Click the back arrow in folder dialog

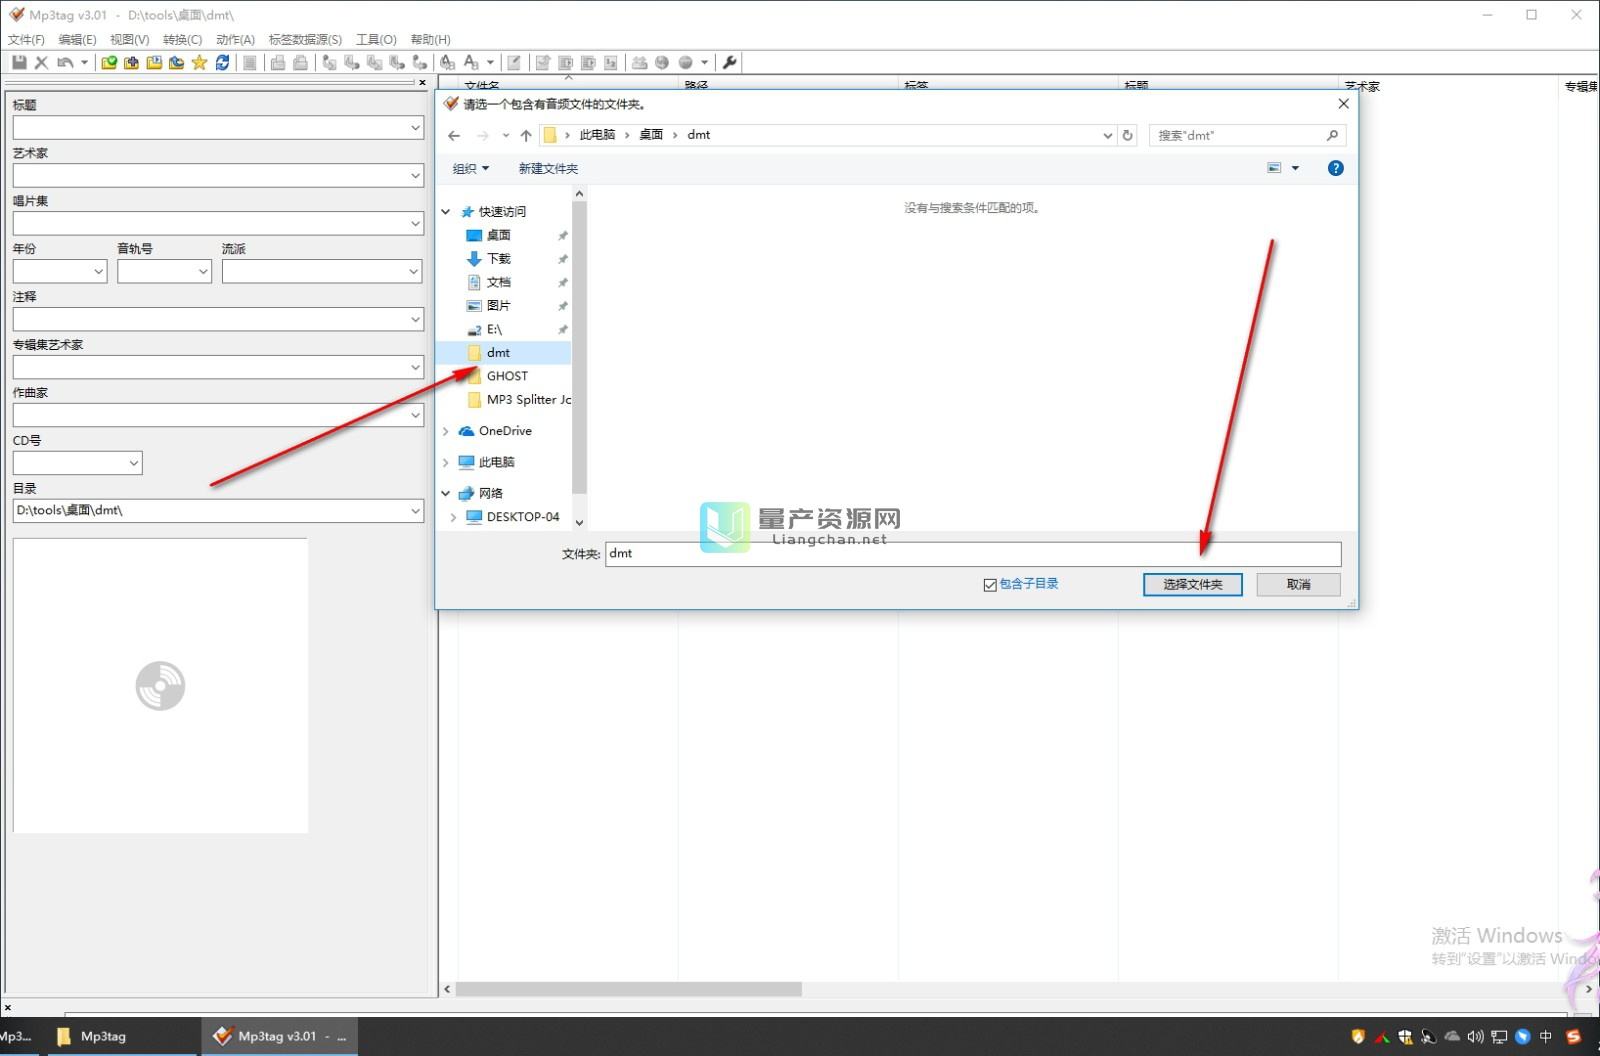(454, 135)
